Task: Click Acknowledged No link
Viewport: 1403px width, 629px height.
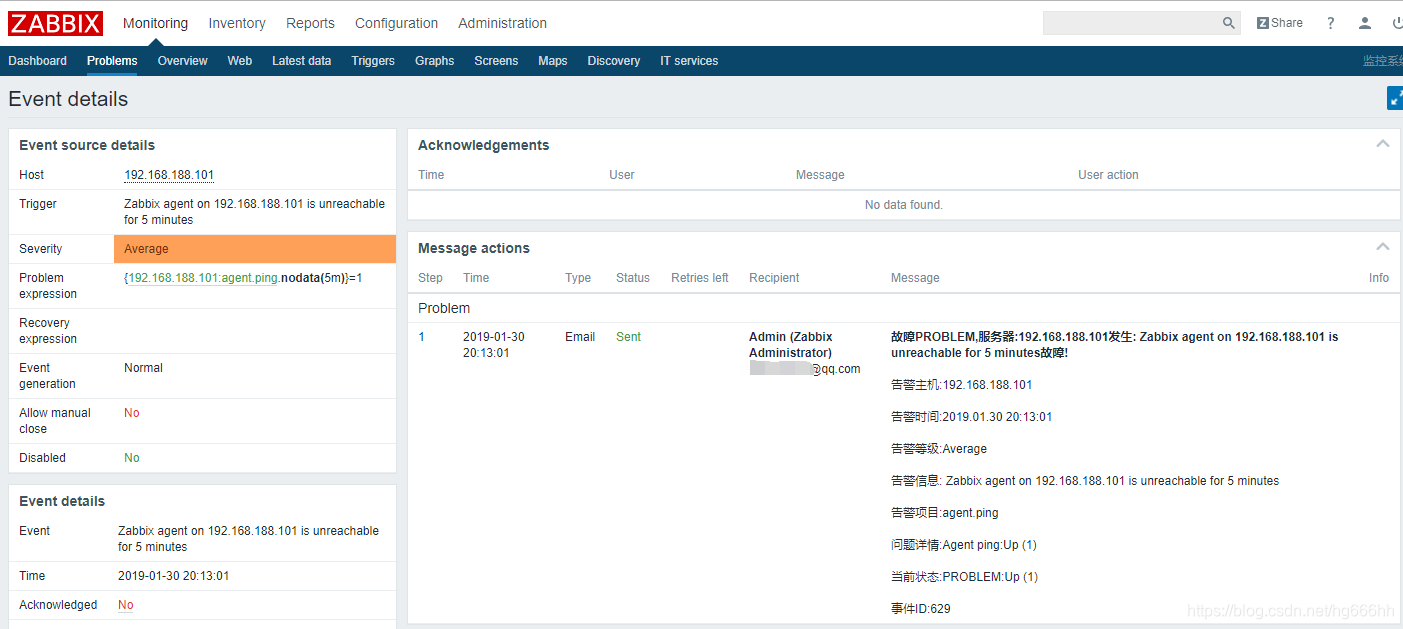Action: (x=126, y=605)
